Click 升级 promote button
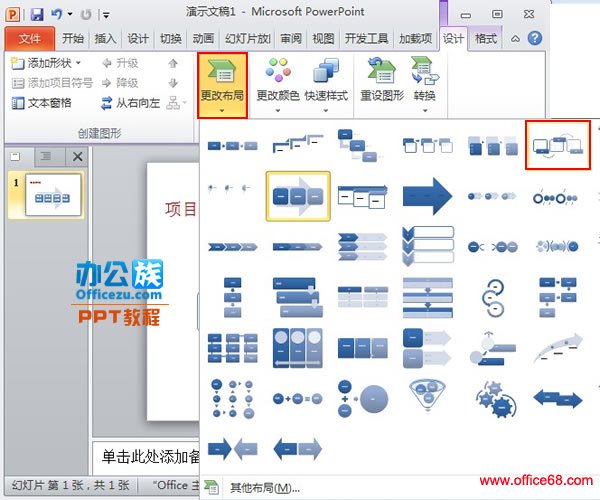Screen dimensions: 600x500 [x=120, y=63]
